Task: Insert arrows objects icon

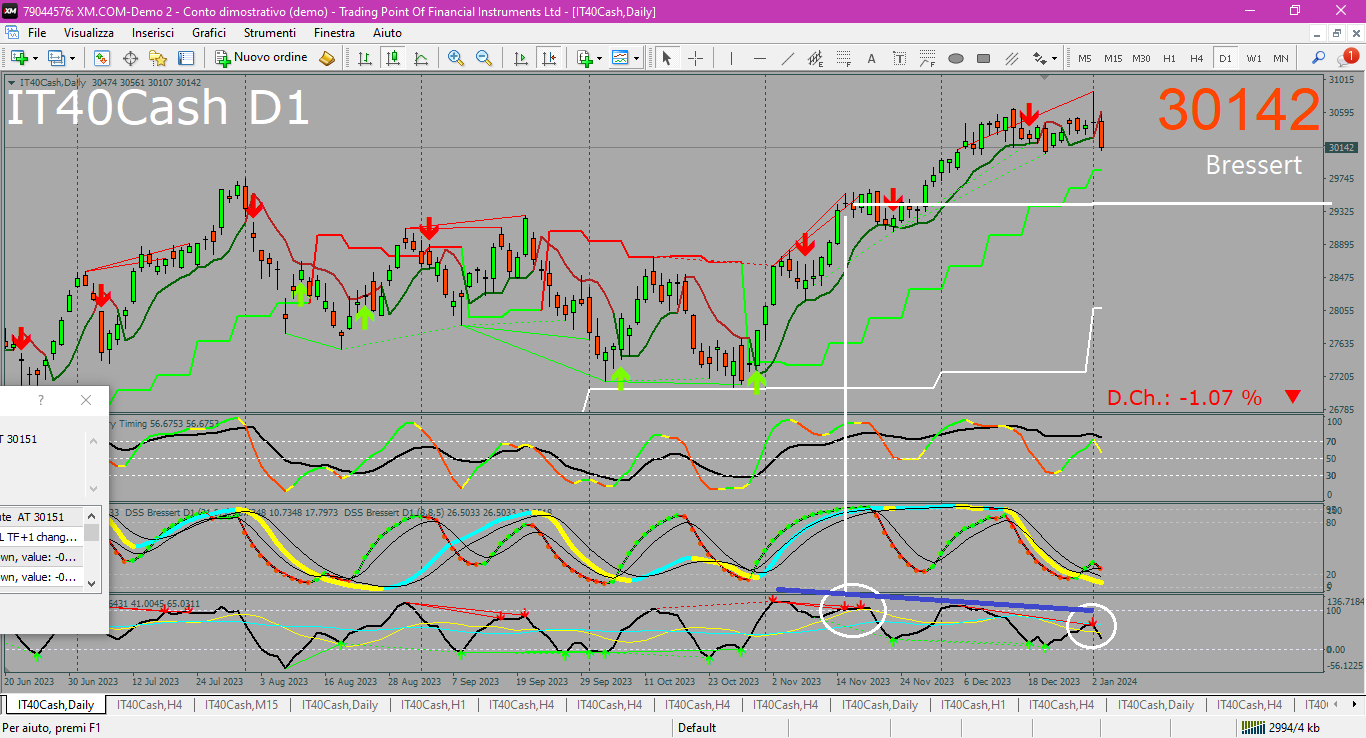Action: [x=1040, y=58]
